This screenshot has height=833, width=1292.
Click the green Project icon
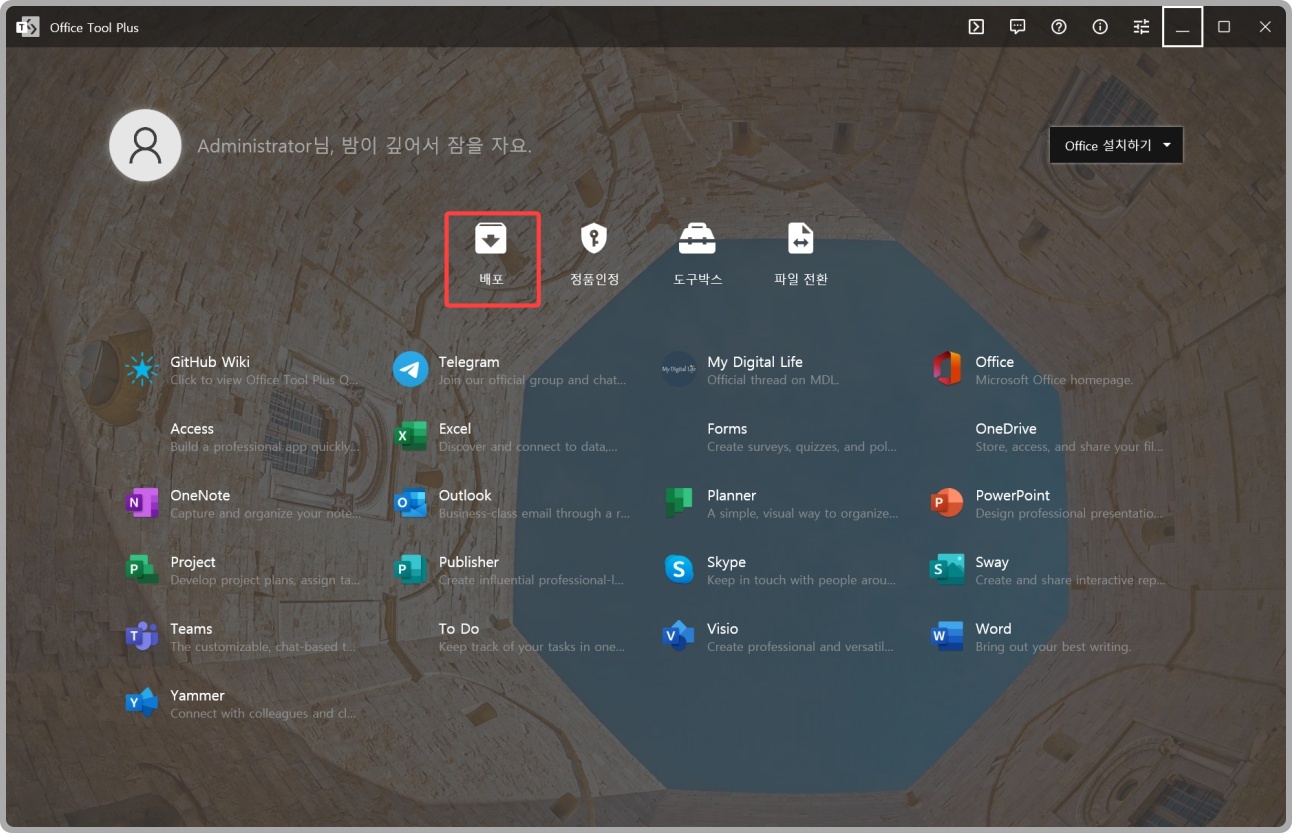coord(142,570)
